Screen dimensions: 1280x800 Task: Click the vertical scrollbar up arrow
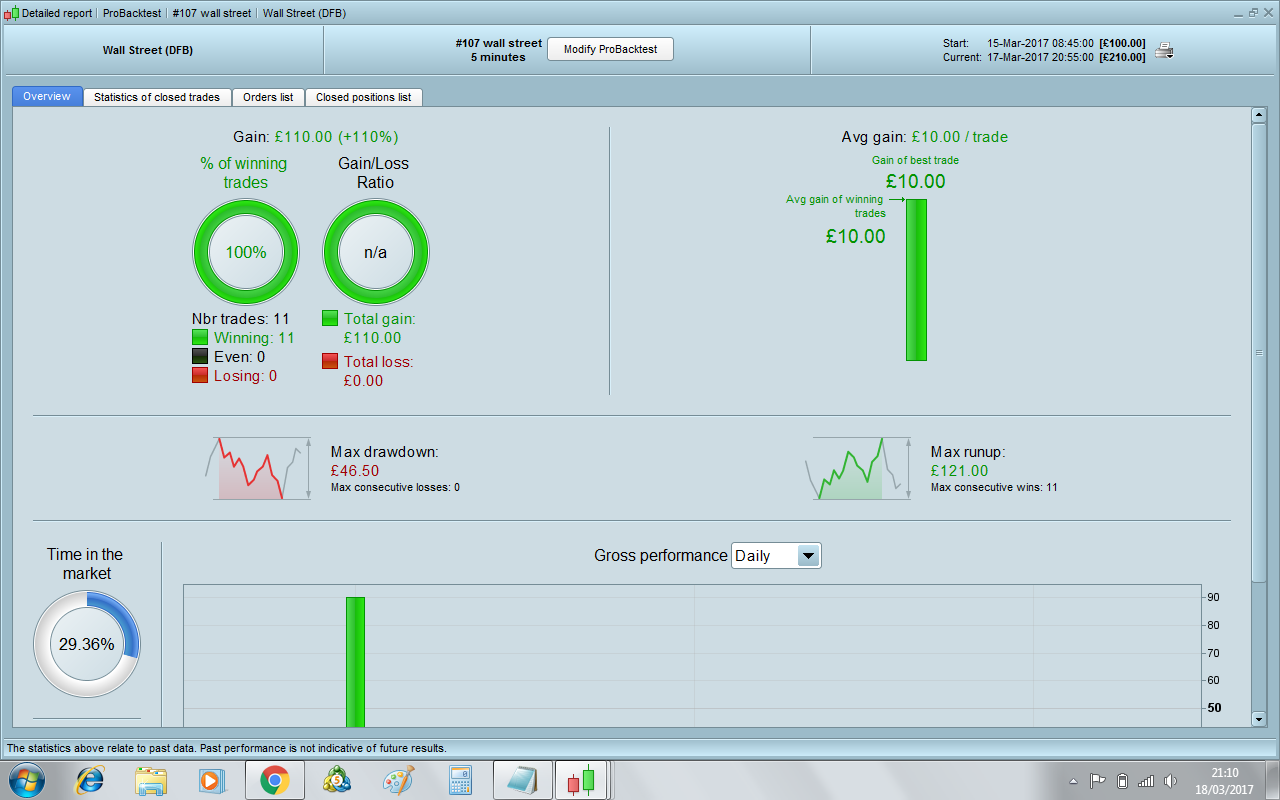[x=1258, y=116]
